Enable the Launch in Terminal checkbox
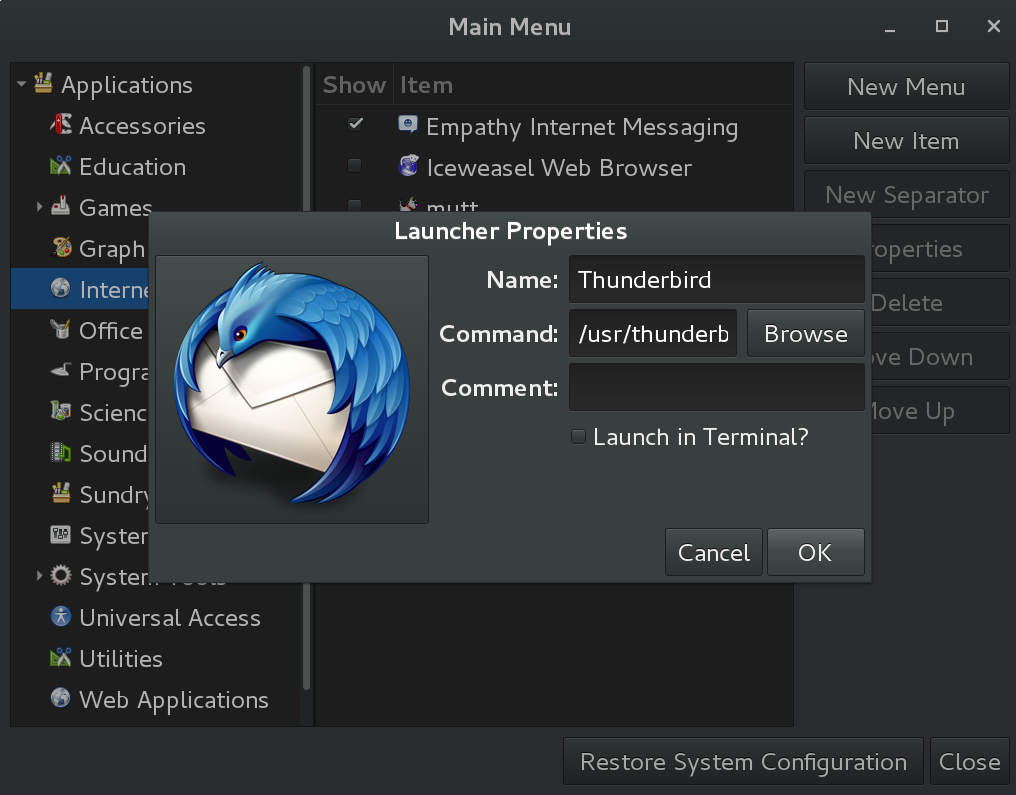The width and height of the screenshot is (1016, 795). click(x=579, y=436)
